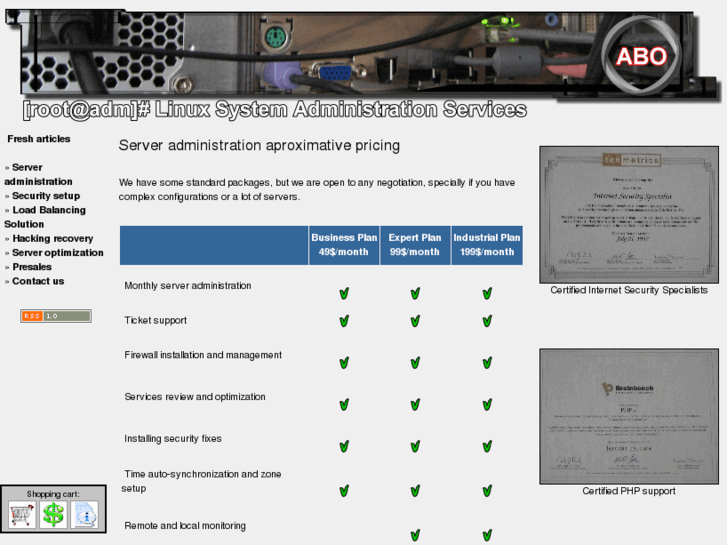This screenshot has height=545, width=727.
Task: Click the green dollar sign icon
Action: 53,515
